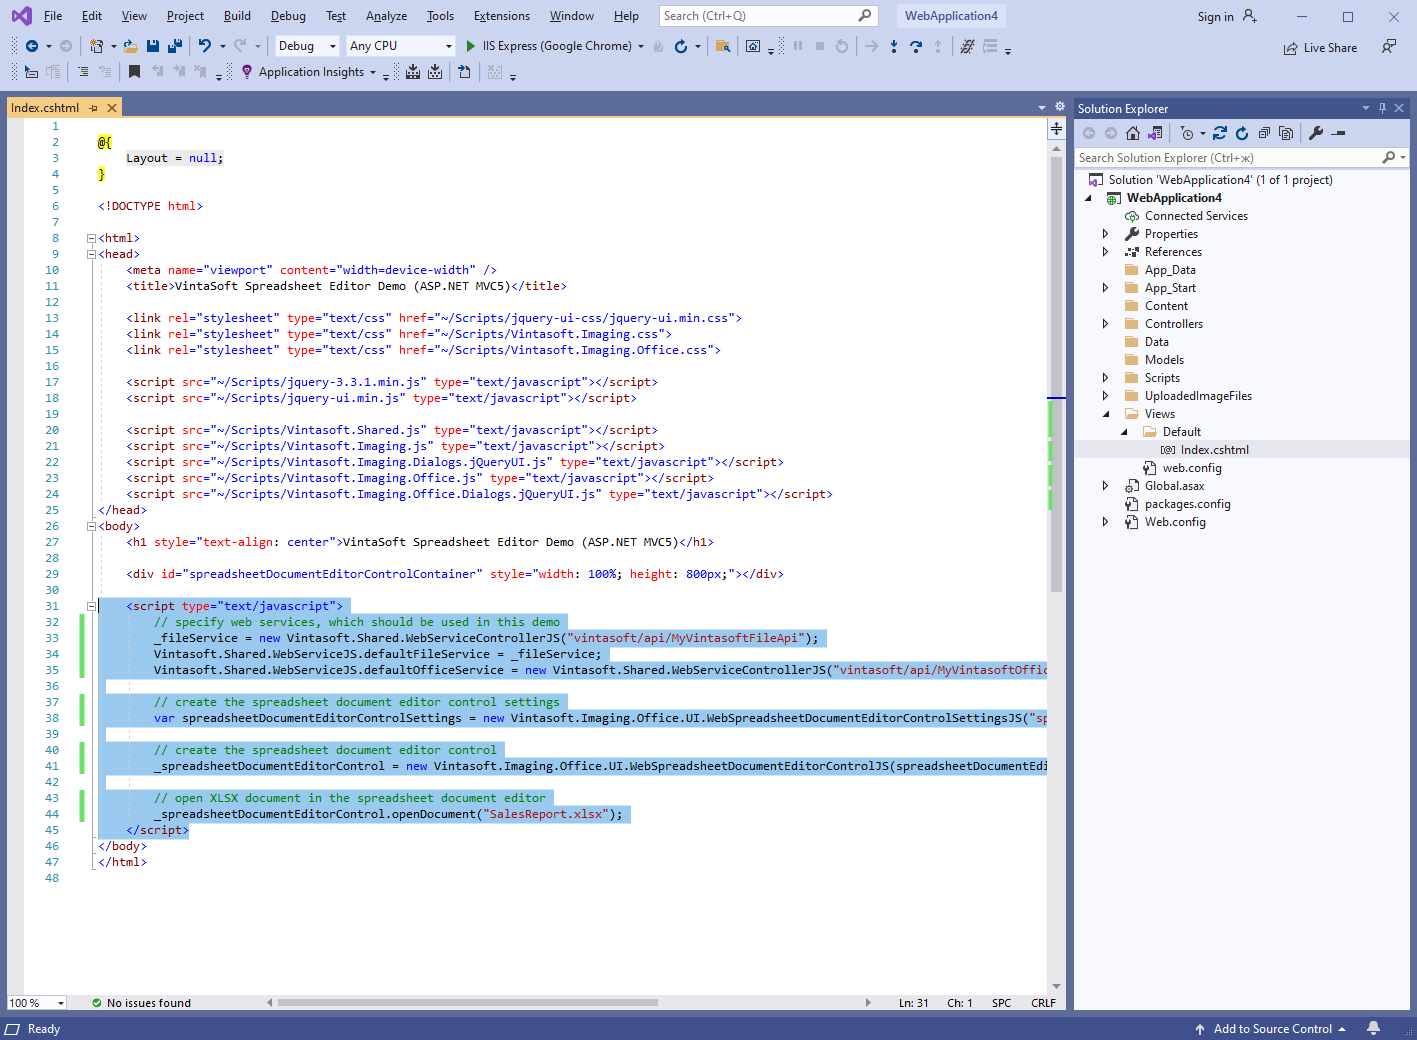Start IIS Express (Google Chrome) run button
The height and width of the screenshot is (1040, 1417).
click(471, 46)
